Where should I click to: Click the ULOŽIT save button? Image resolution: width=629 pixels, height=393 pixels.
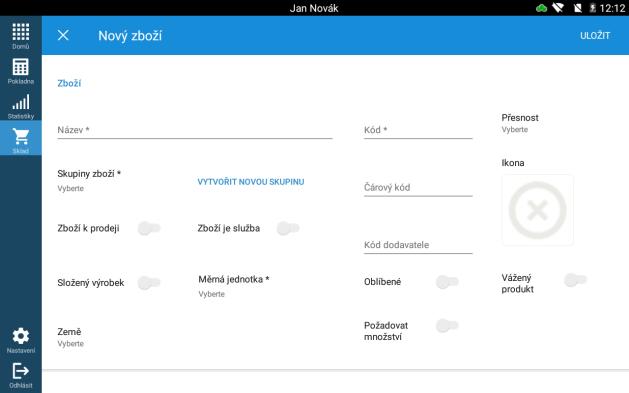[595, 36]
